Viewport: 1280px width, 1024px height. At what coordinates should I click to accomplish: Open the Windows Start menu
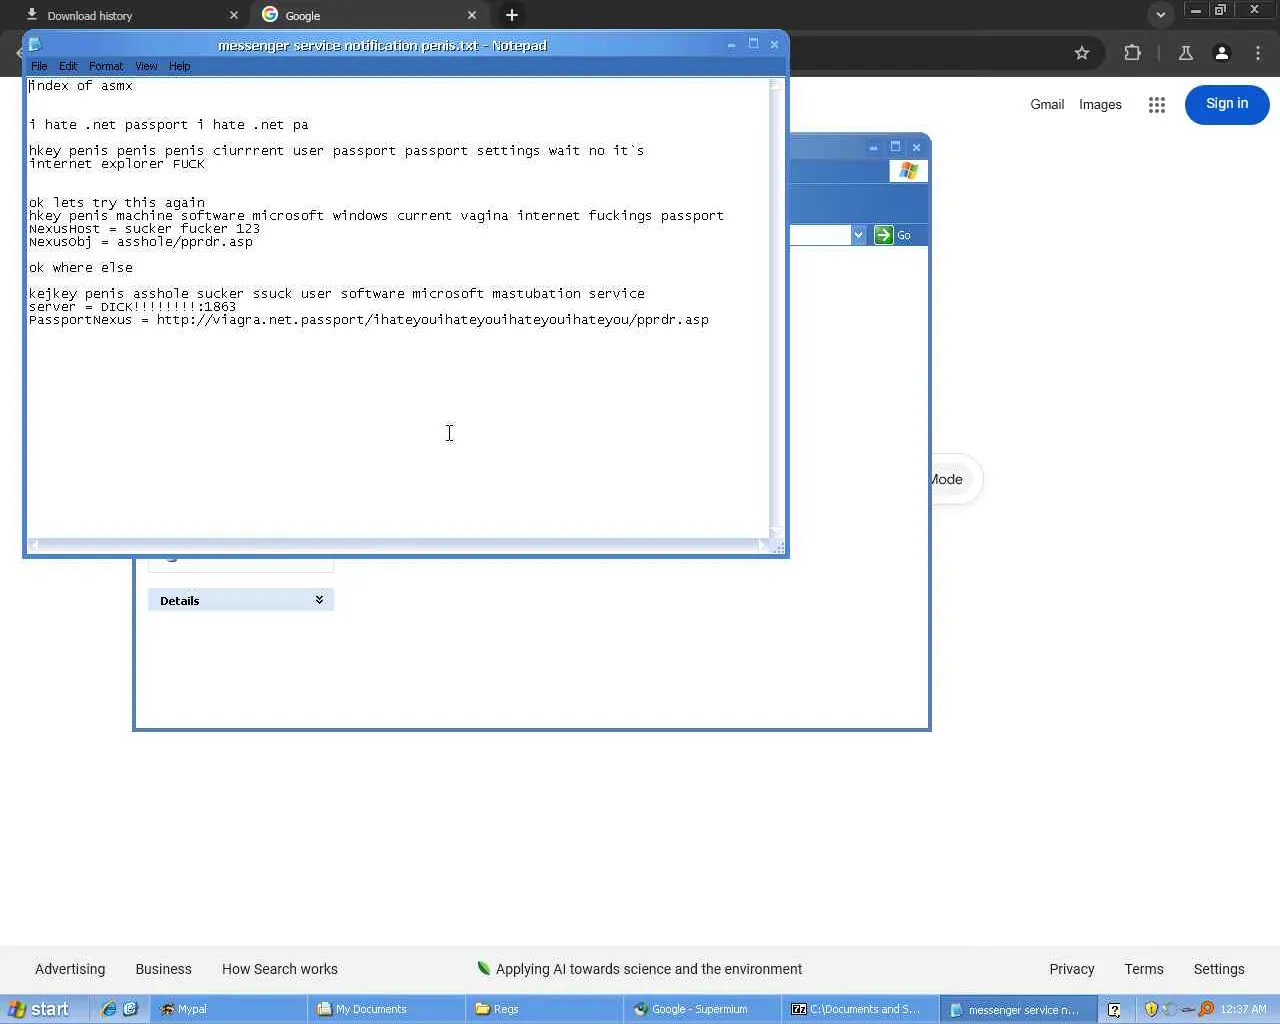38,1009
